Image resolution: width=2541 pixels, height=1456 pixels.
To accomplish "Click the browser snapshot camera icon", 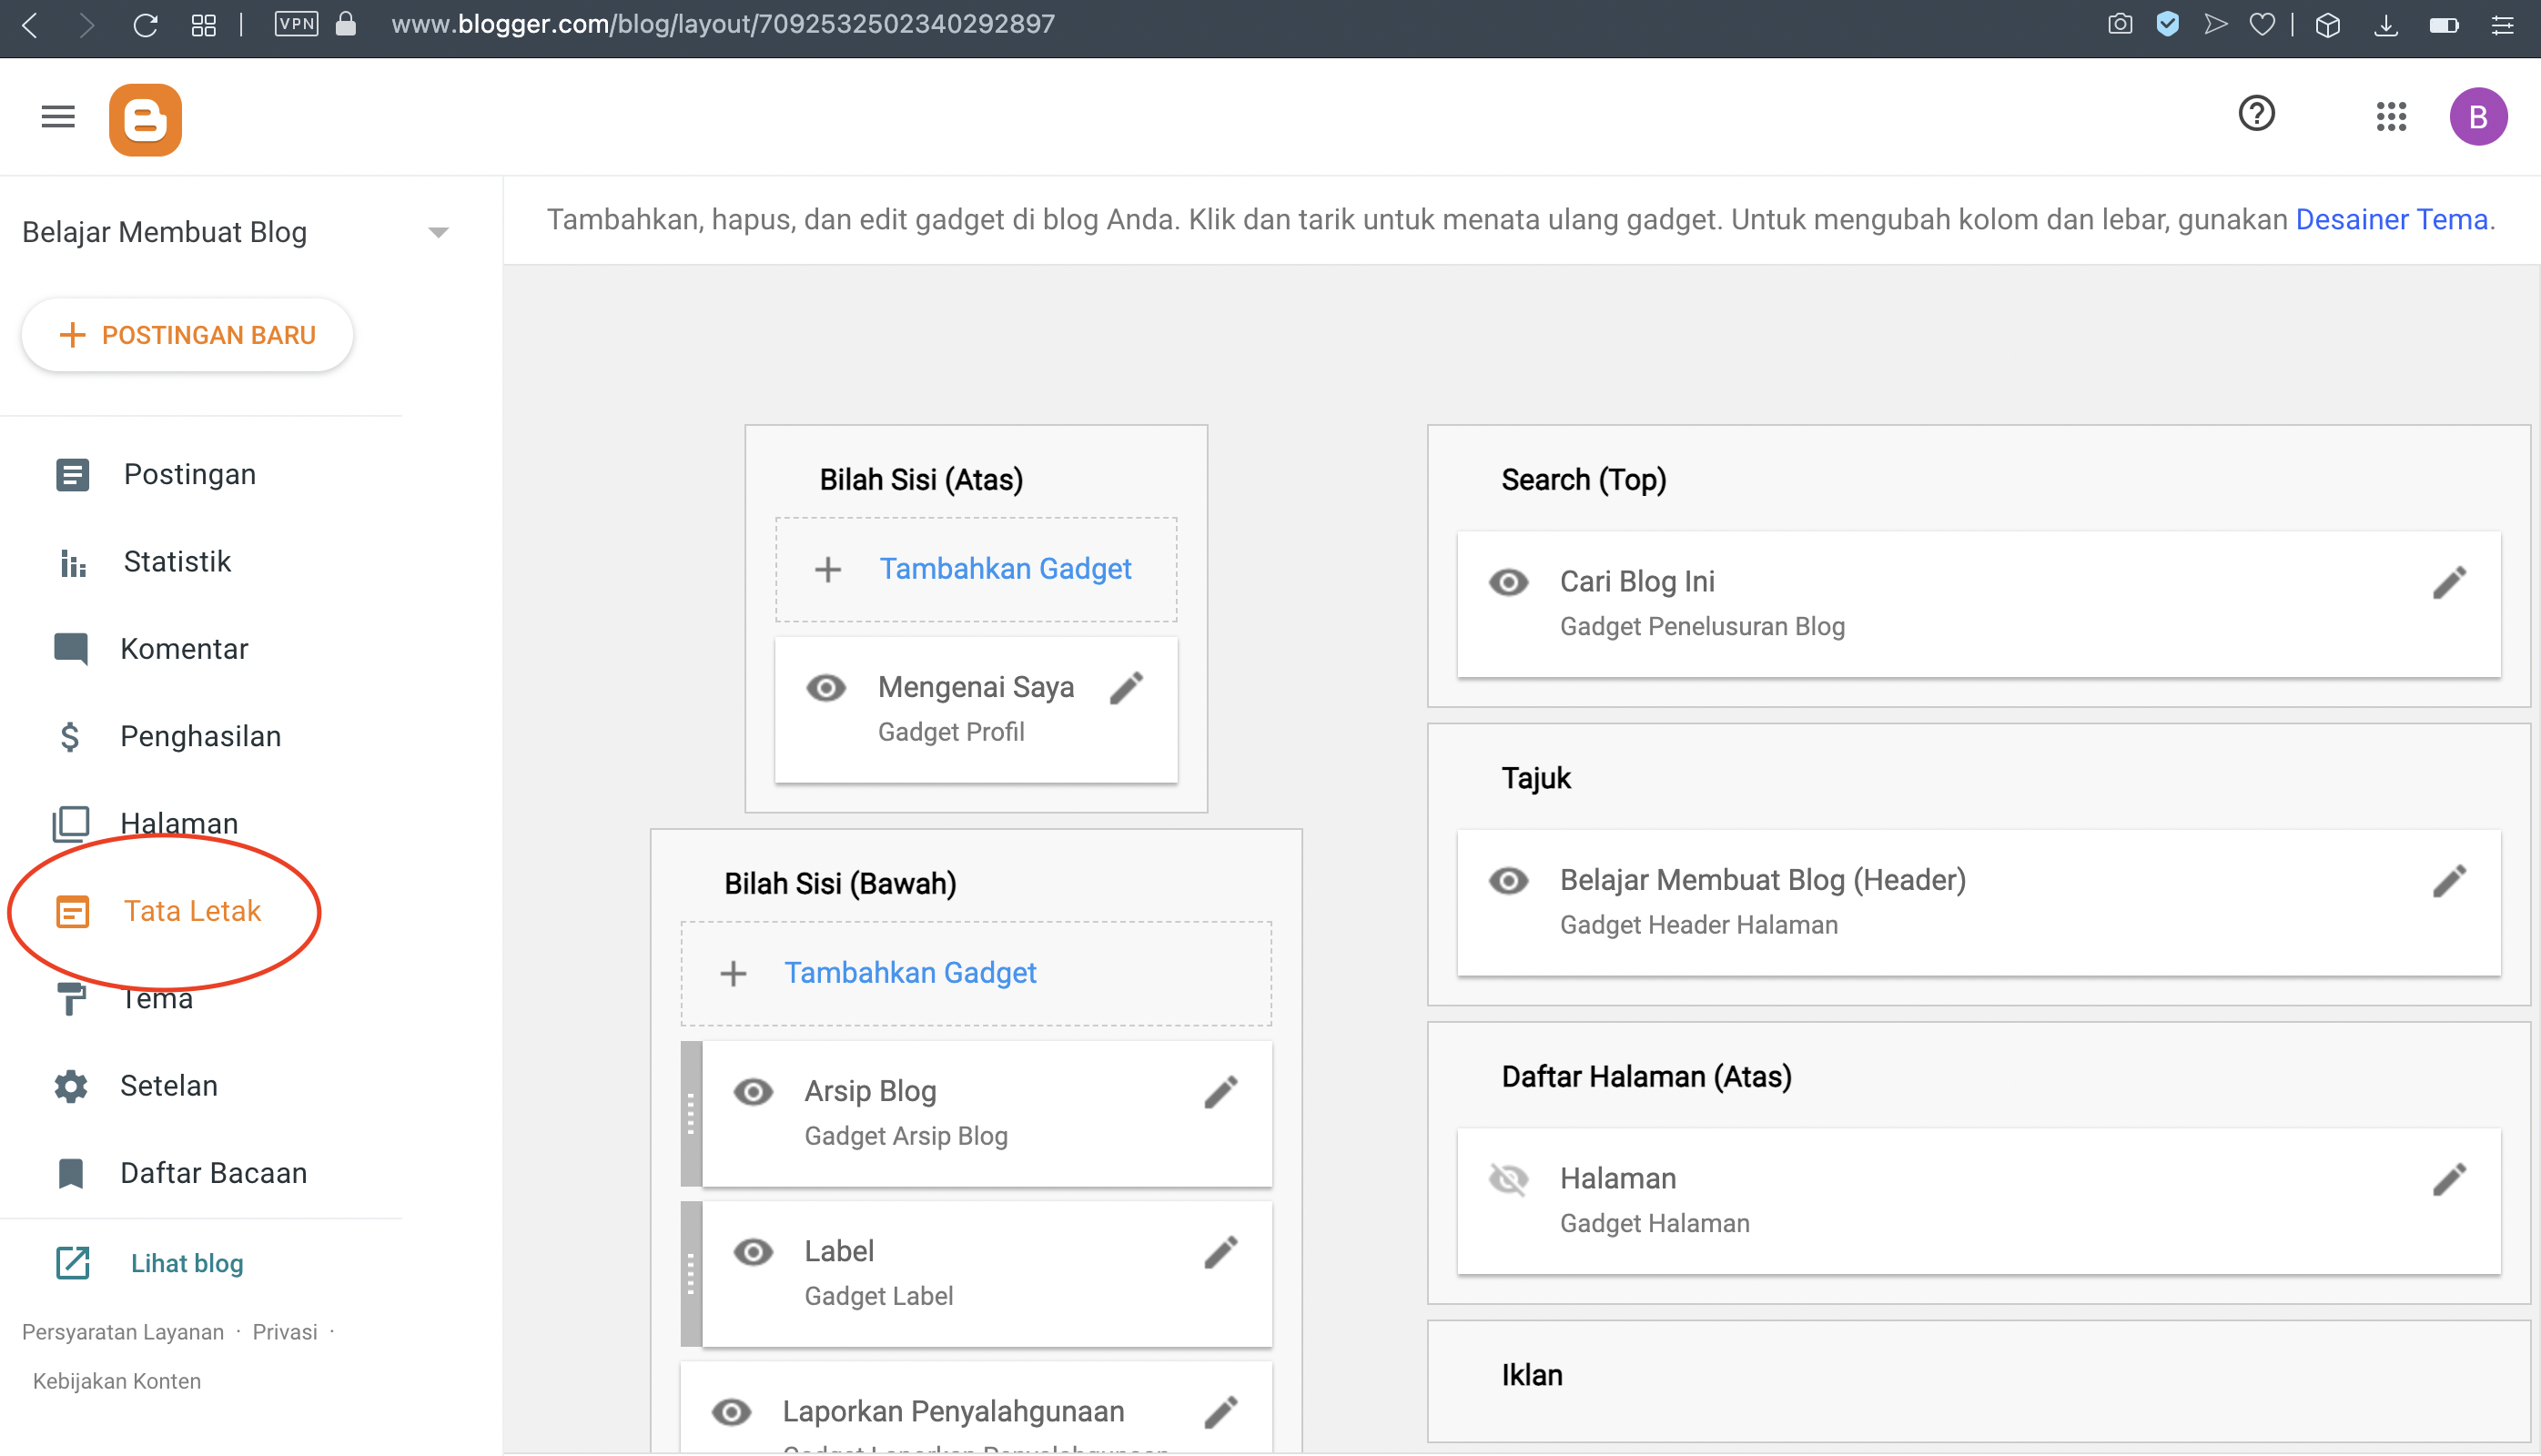I will pyautogui.click(x=2119, y=25).
